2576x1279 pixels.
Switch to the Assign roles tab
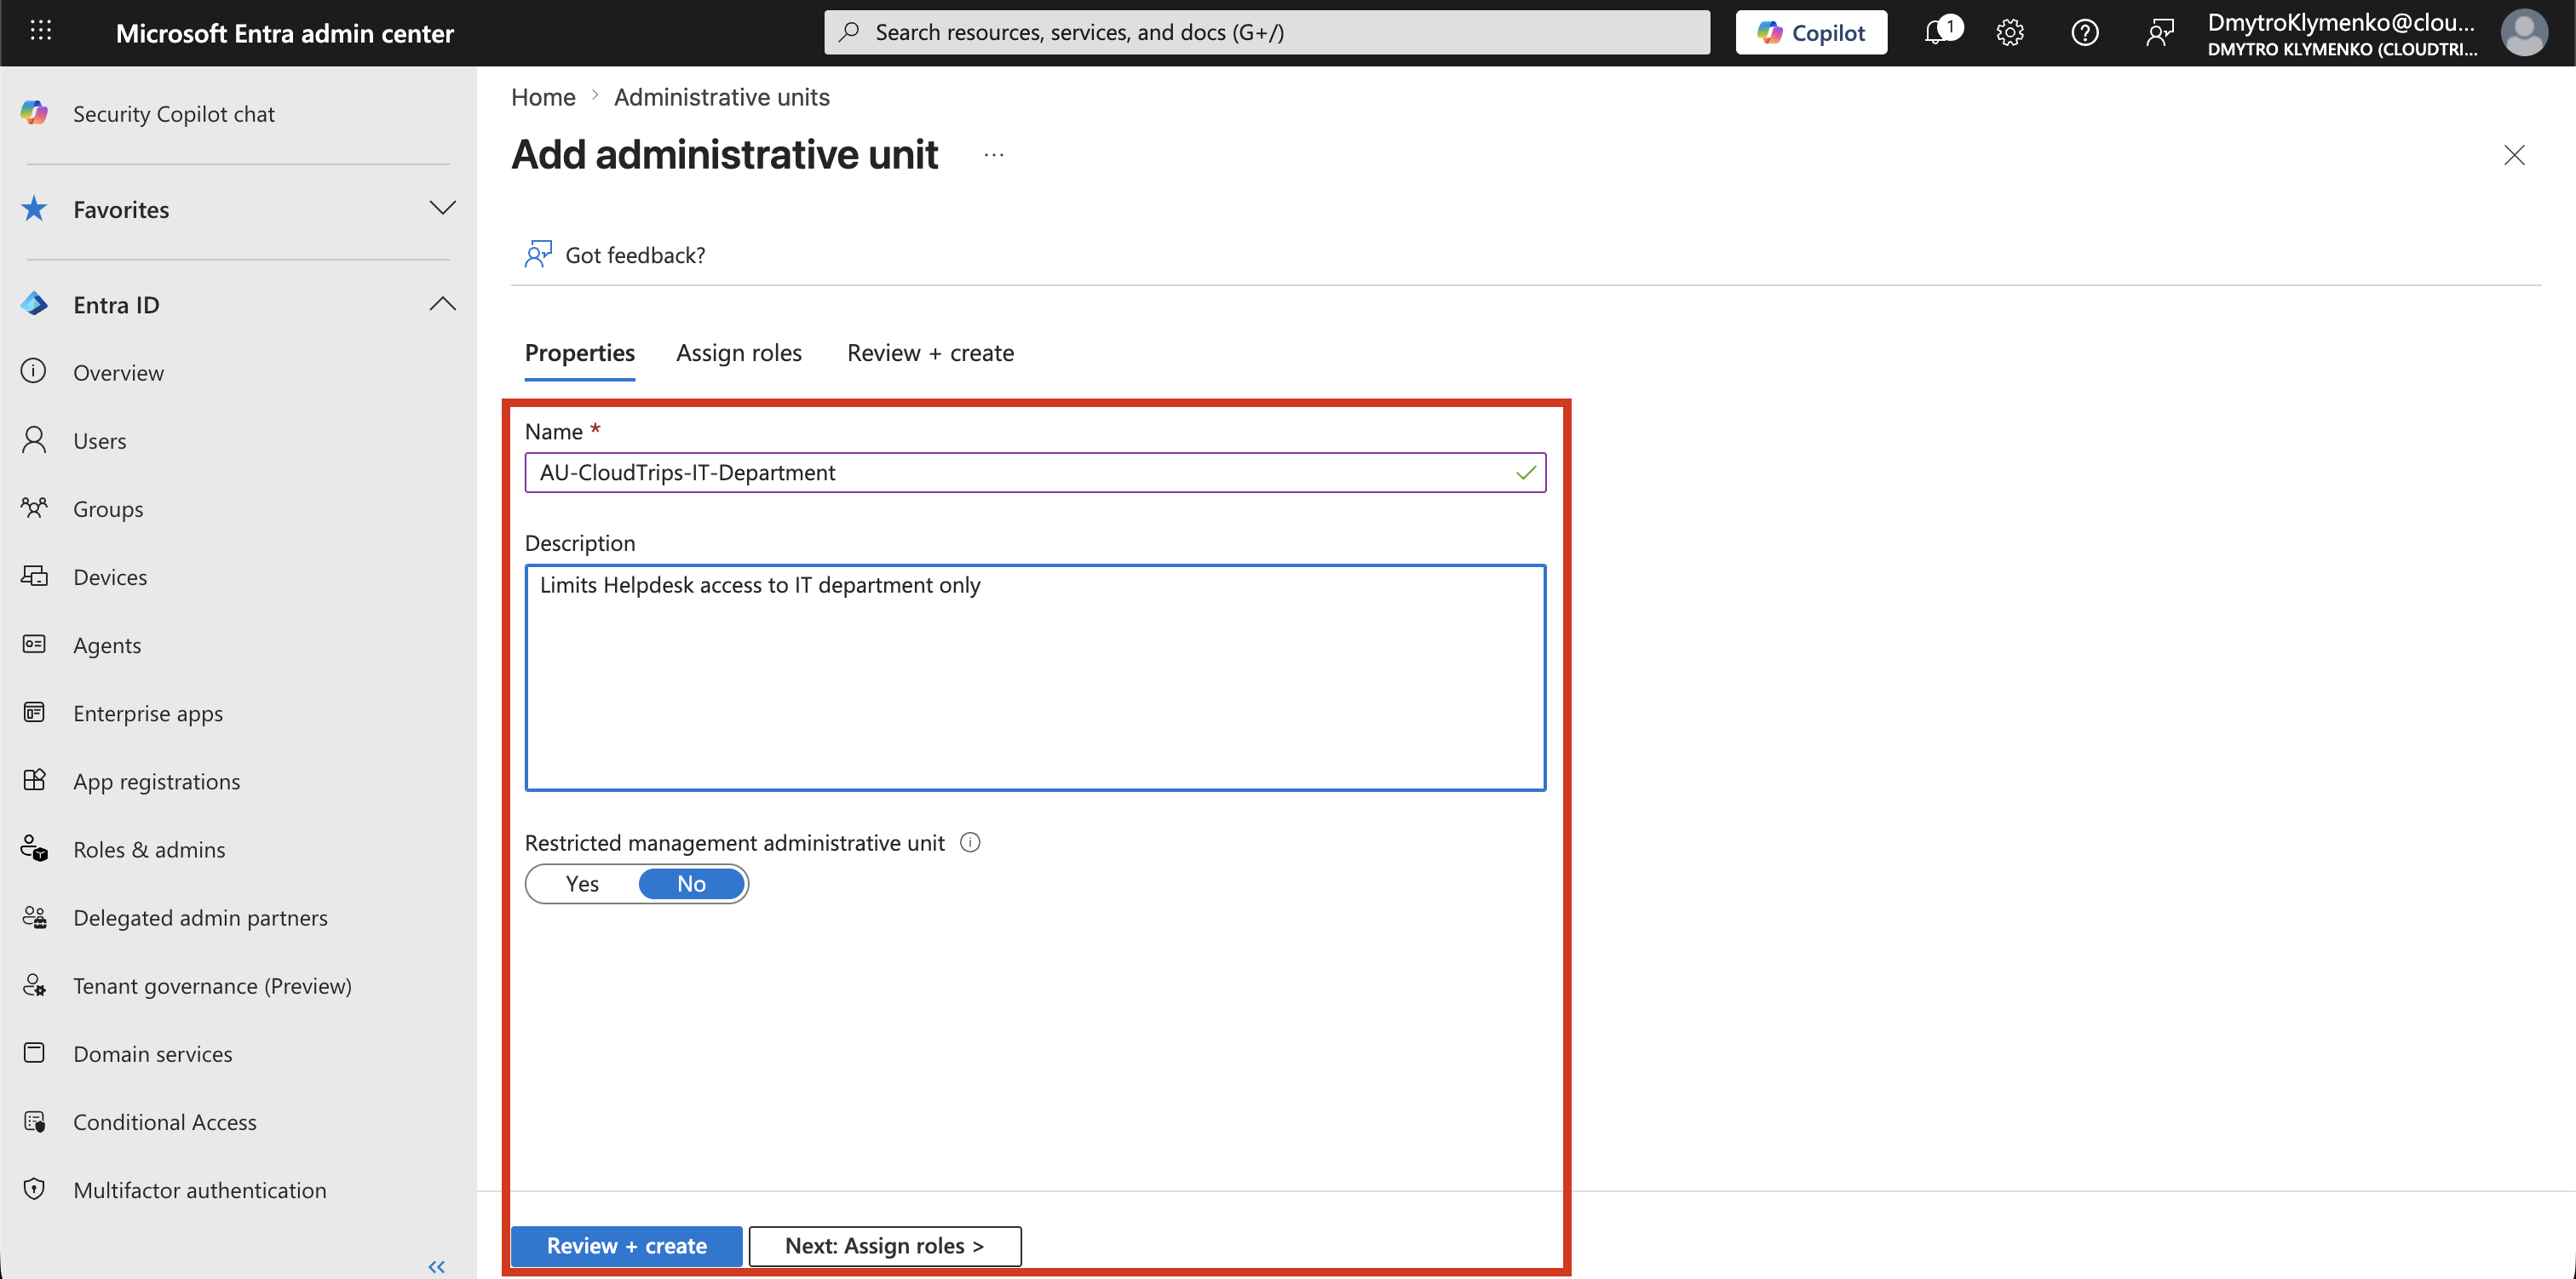point(739,353)
